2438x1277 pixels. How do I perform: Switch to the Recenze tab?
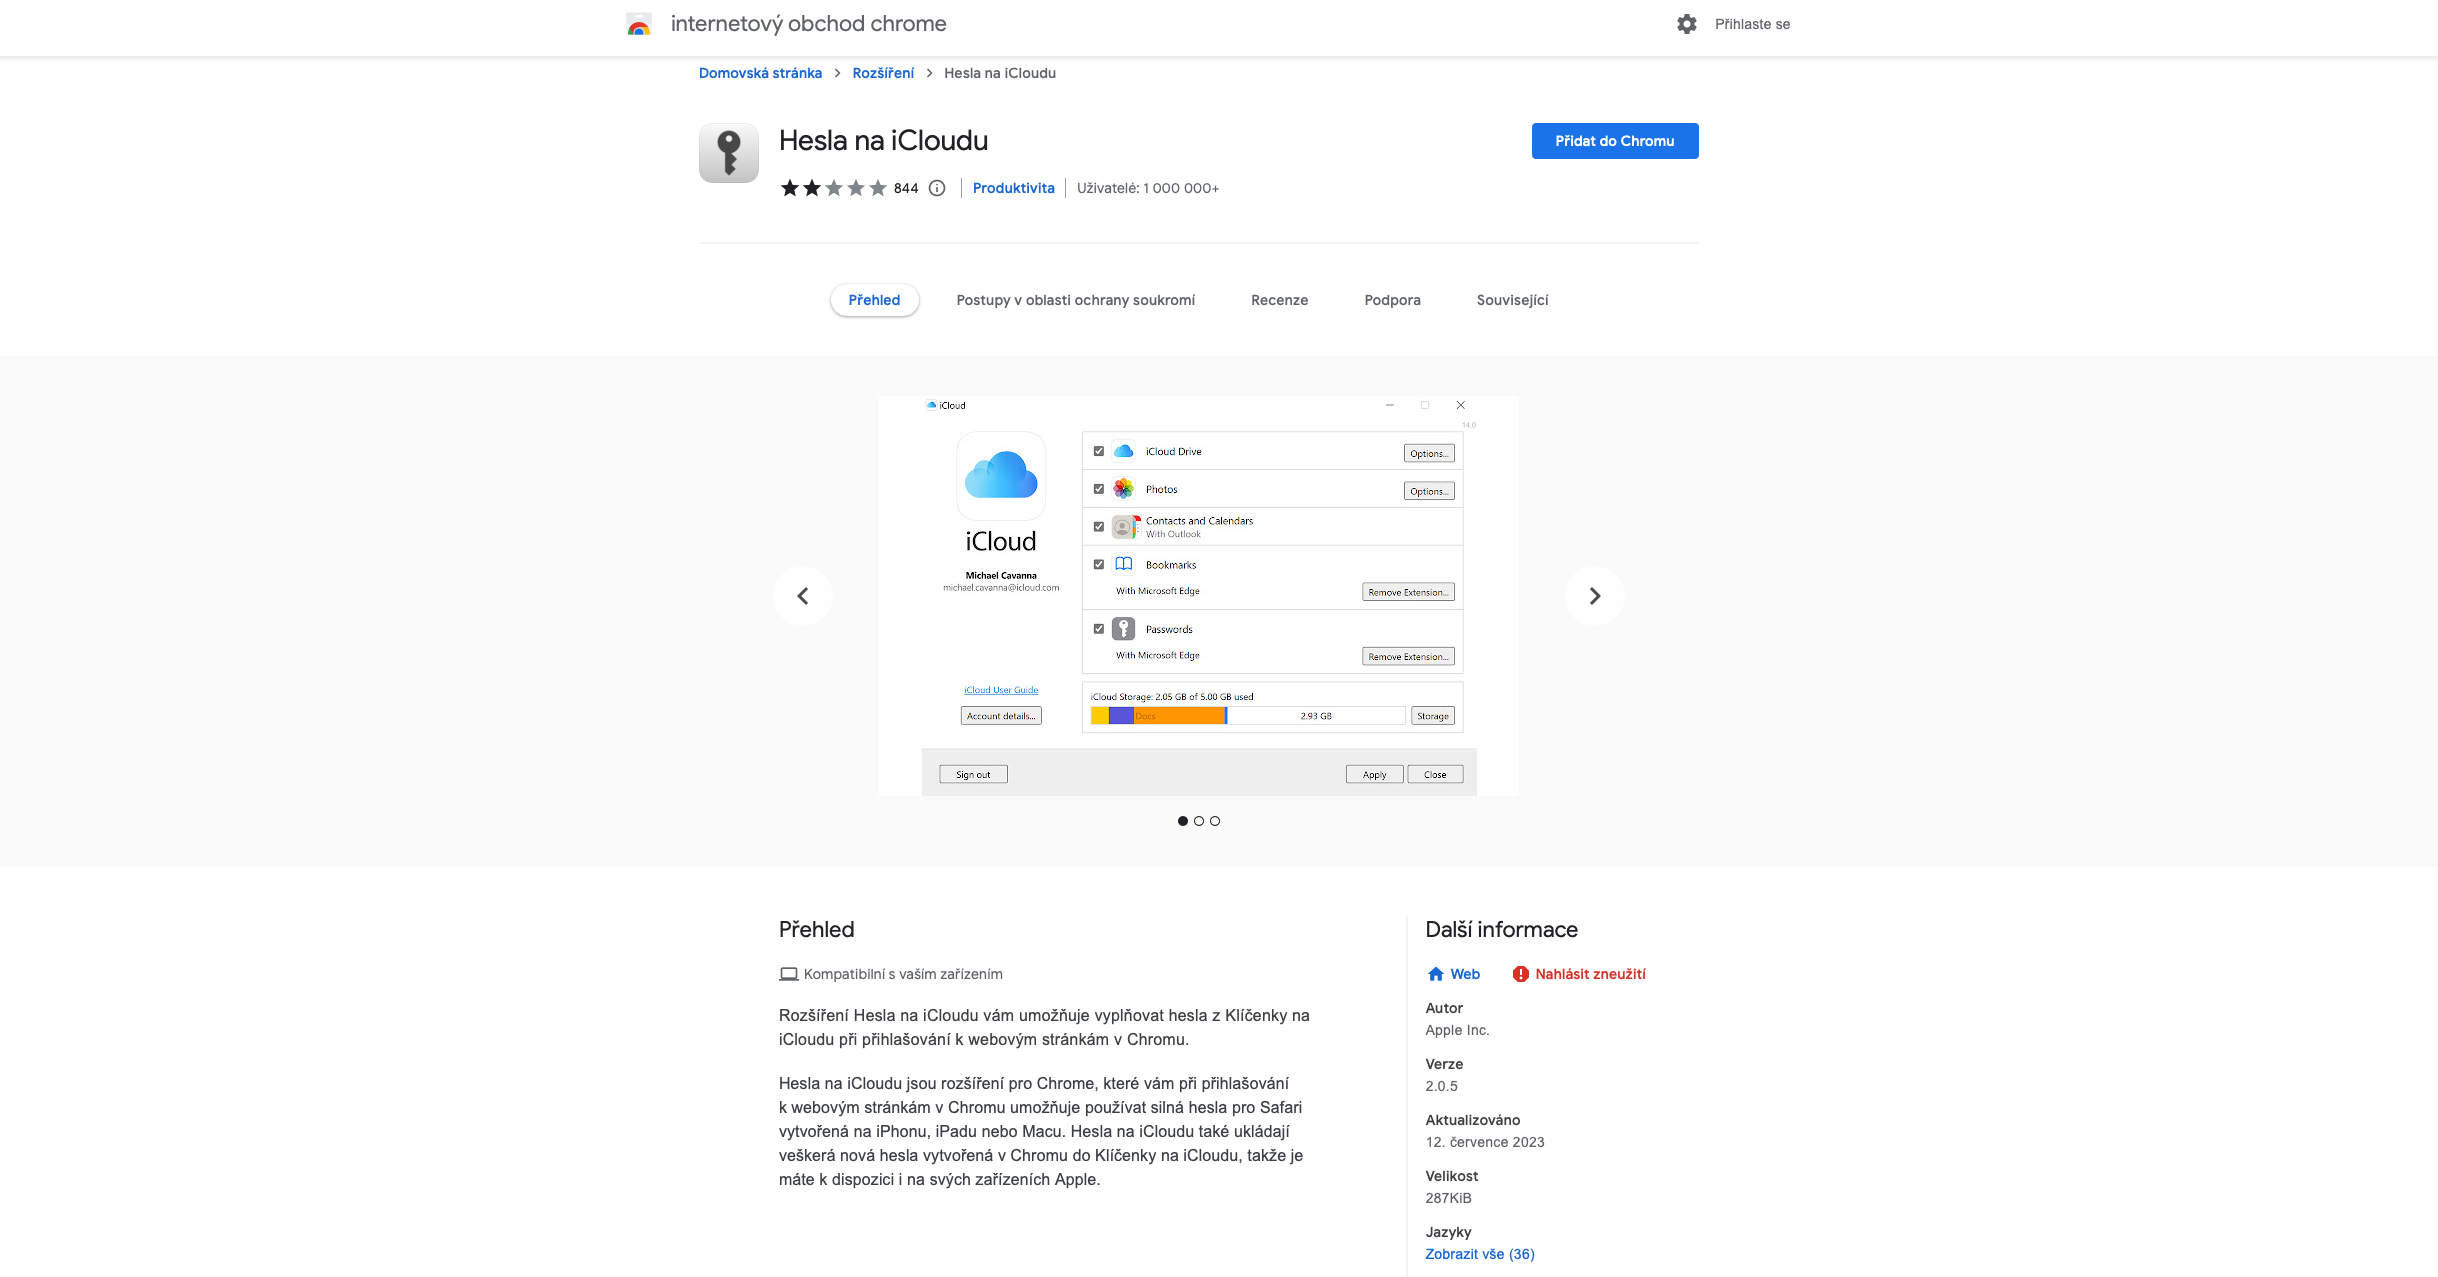tap(1279, 300)
